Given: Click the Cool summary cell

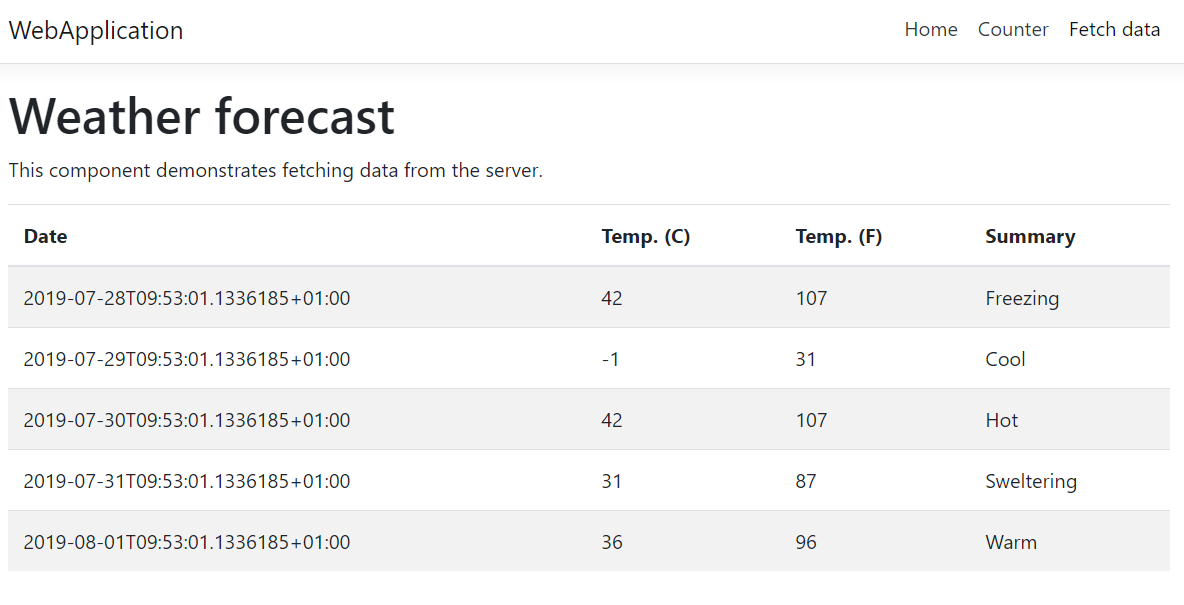Looking at the screenshot, I should [1005, 359].
